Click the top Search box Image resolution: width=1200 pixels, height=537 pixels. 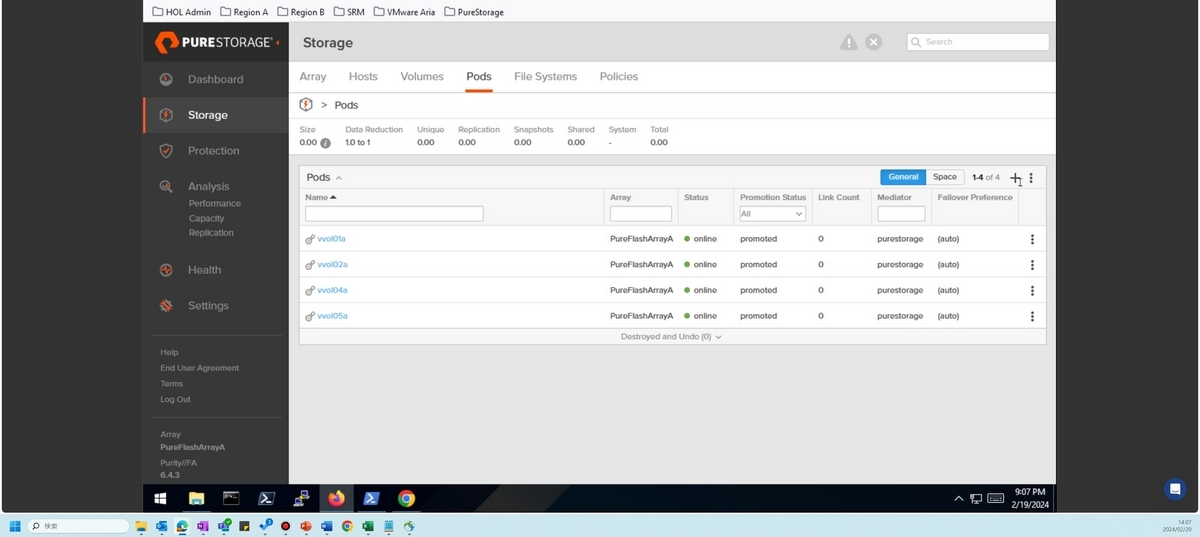coord(978,42)
